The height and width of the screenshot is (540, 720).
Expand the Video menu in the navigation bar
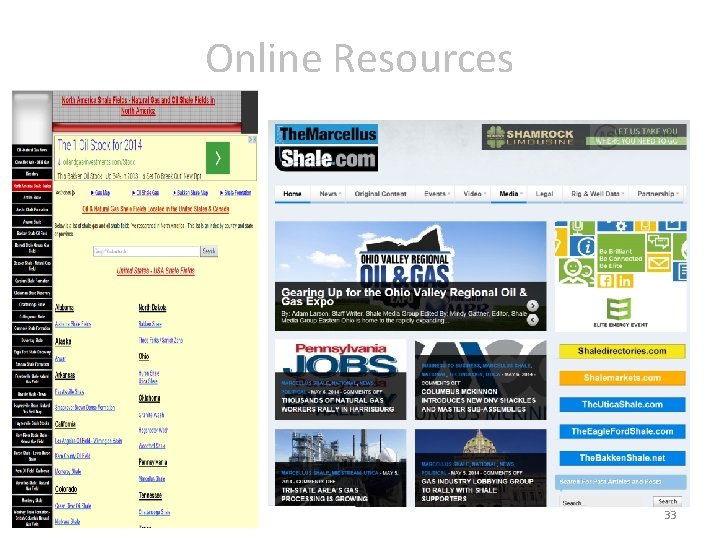pyautogui.click(x=474, y=194)
